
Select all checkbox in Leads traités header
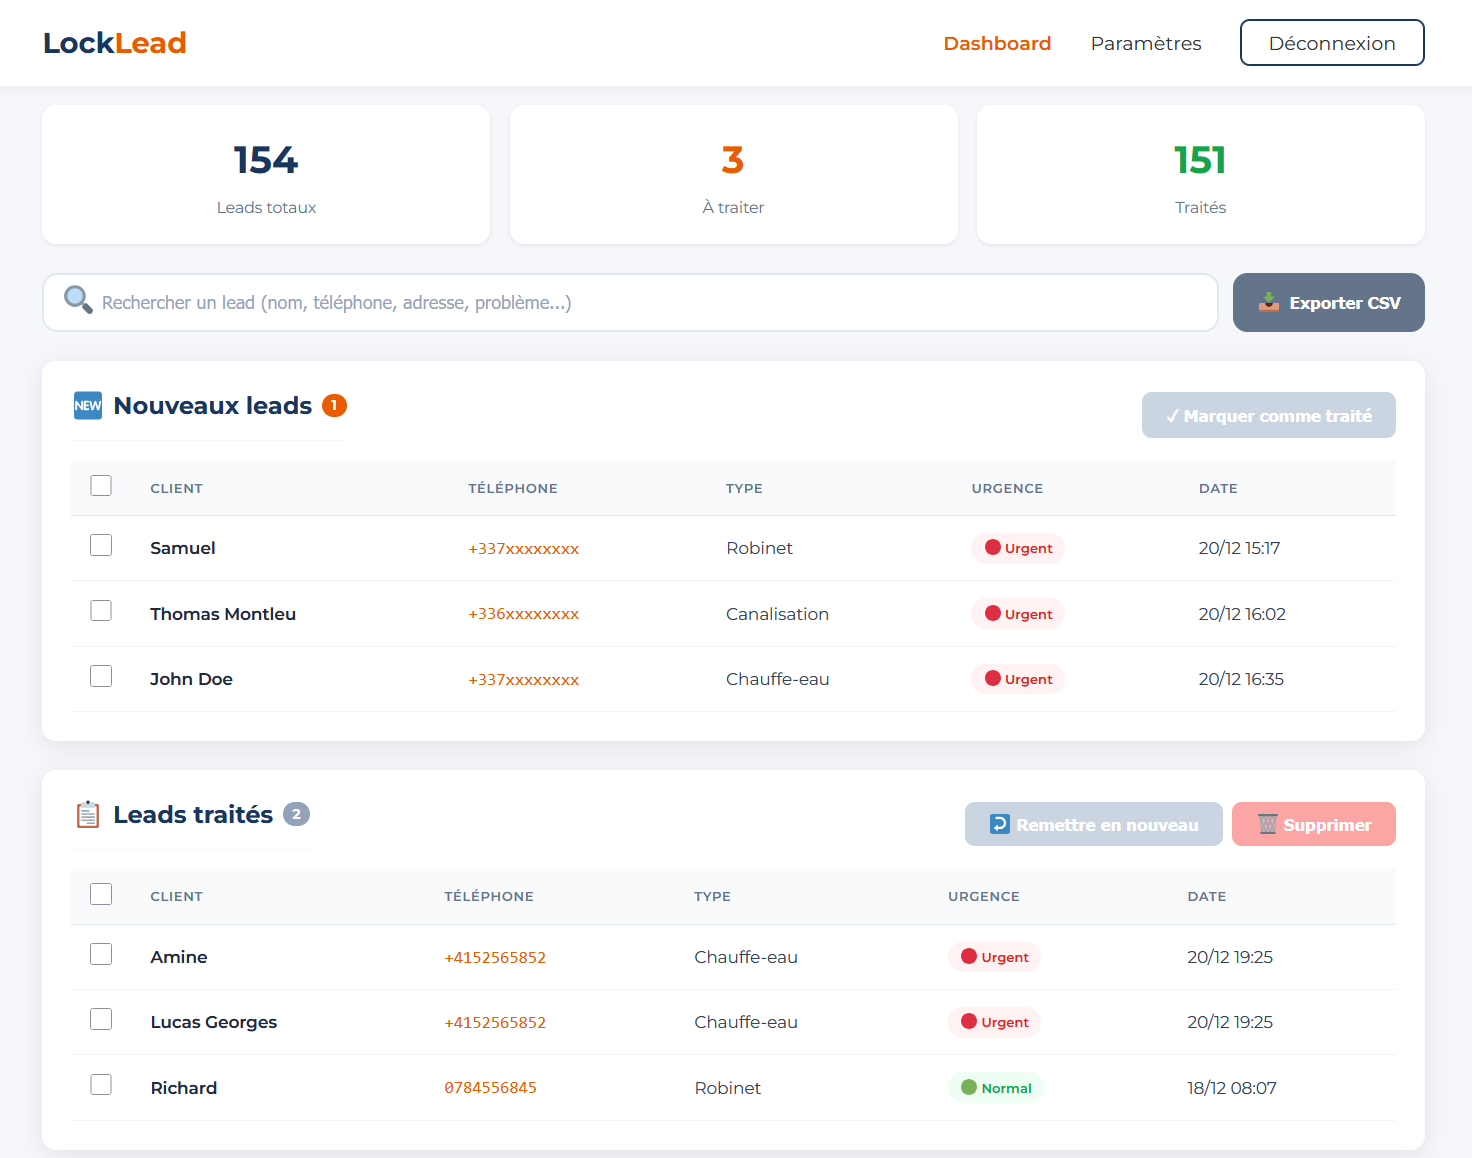click(101, 894)
